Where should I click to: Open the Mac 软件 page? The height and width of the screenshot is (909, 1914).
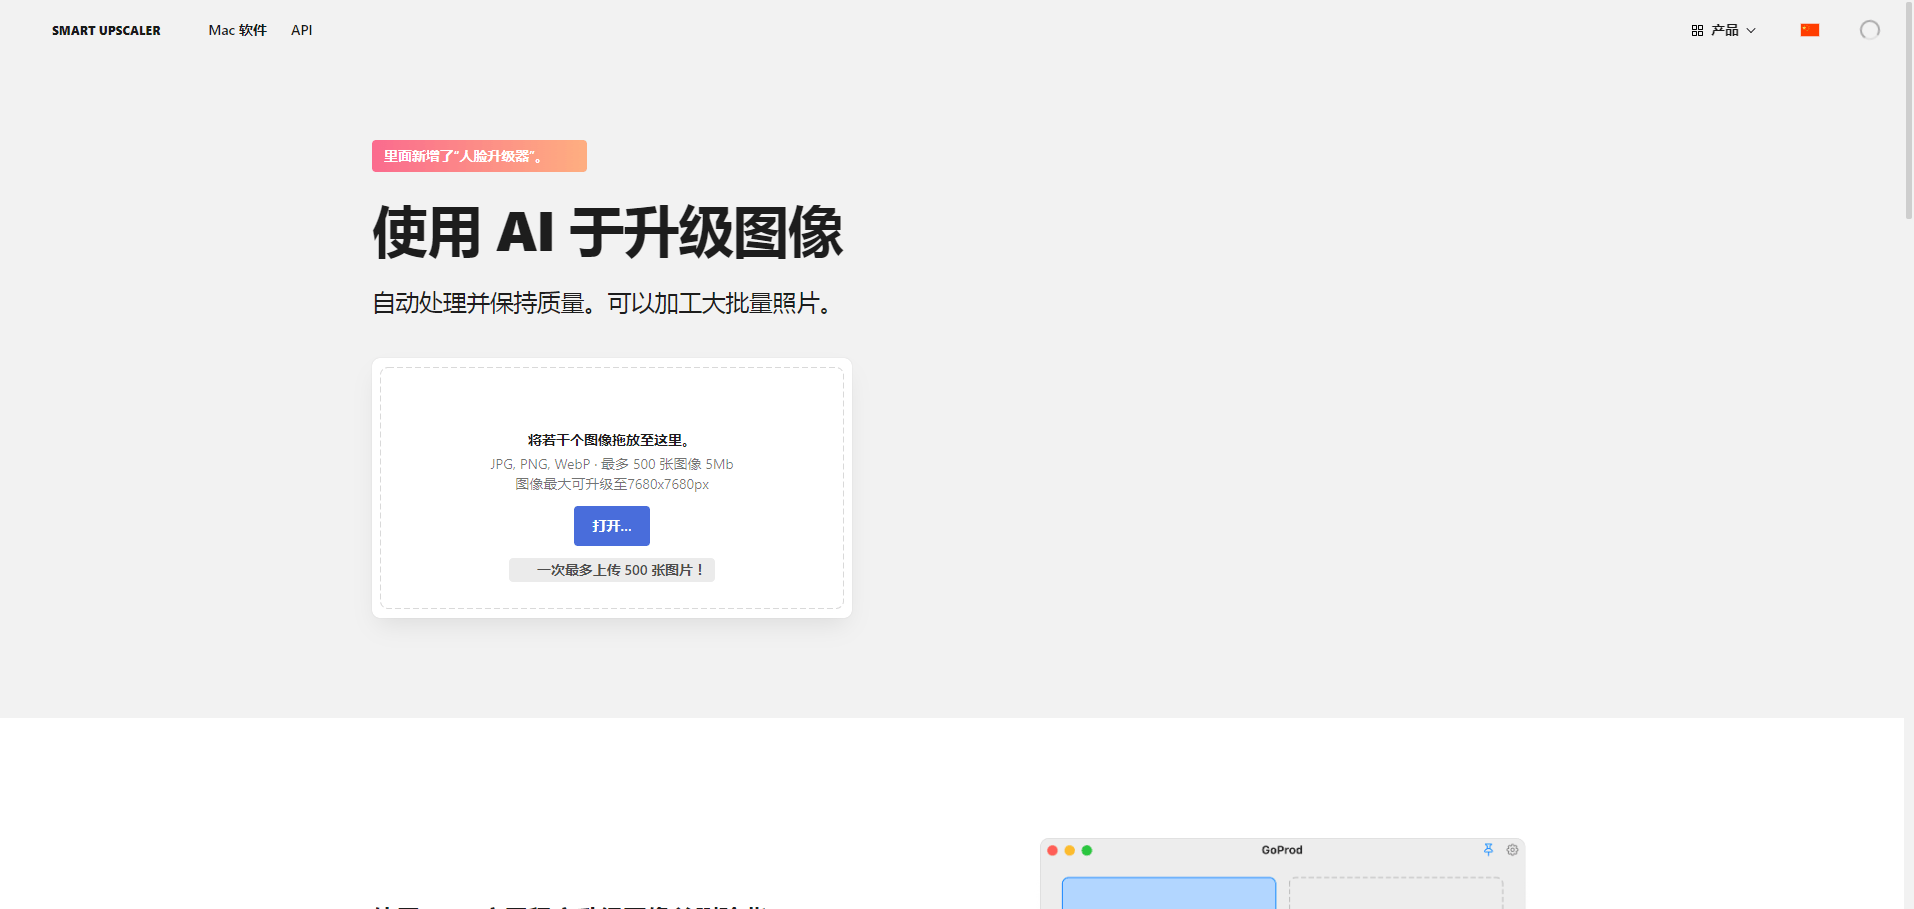[237, 30]
